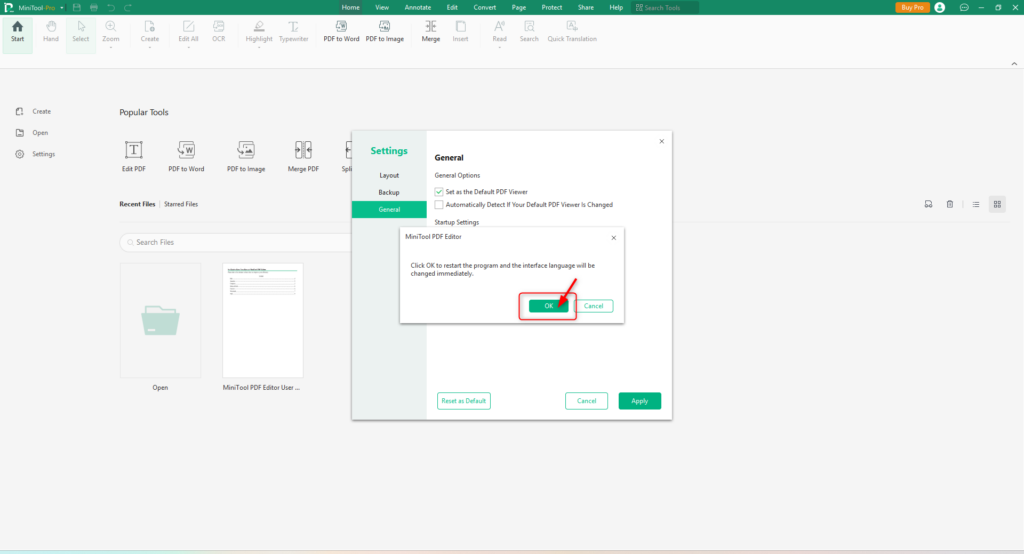The image size is (1024, 554).
Task: Click the delete trash icon for recent files
Action: [950, 204]
